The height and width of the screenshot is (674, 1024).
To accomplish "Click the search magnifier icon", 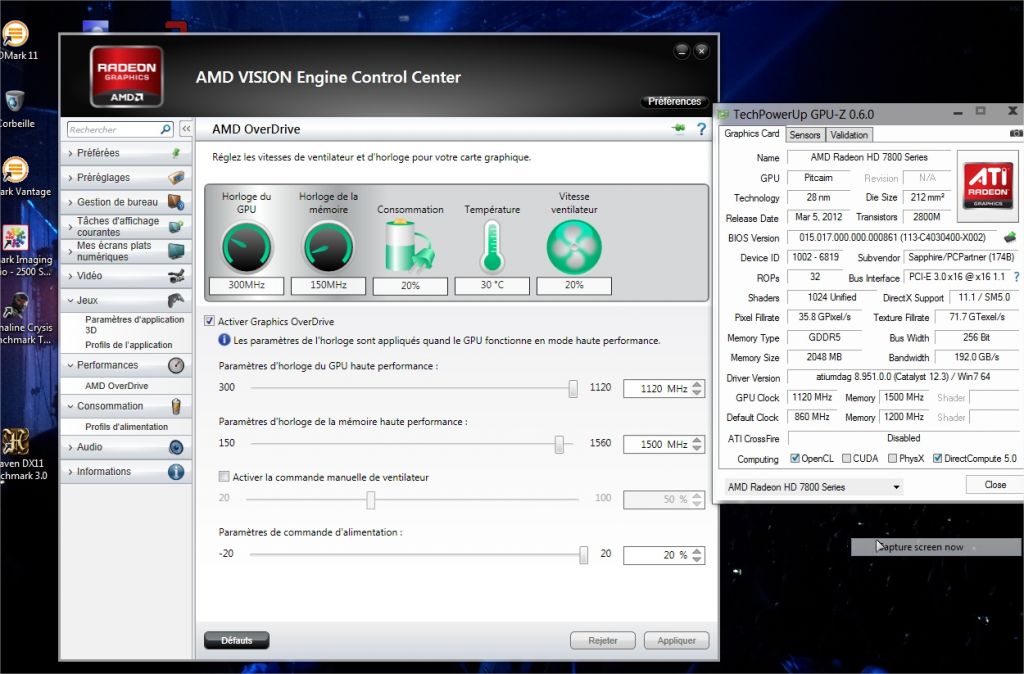I will pyautogui.click(x=166, y=129).
